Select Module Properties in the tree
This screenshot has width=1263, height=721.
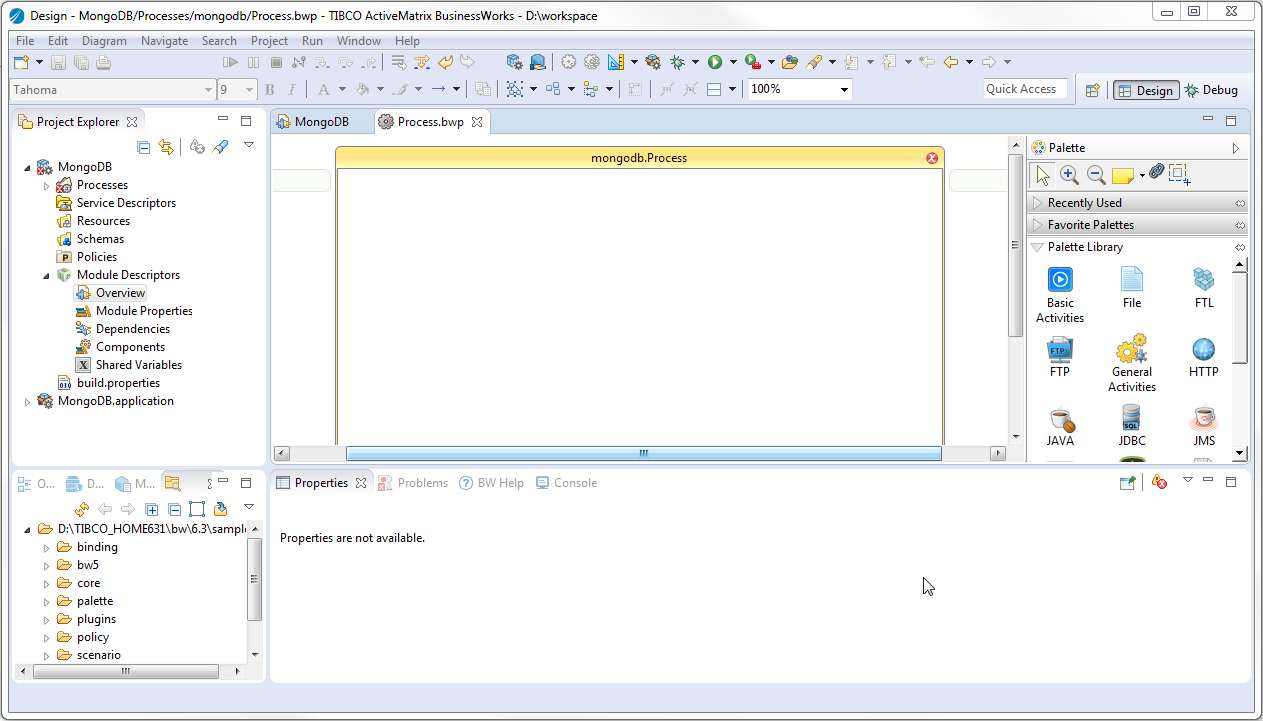144,311
